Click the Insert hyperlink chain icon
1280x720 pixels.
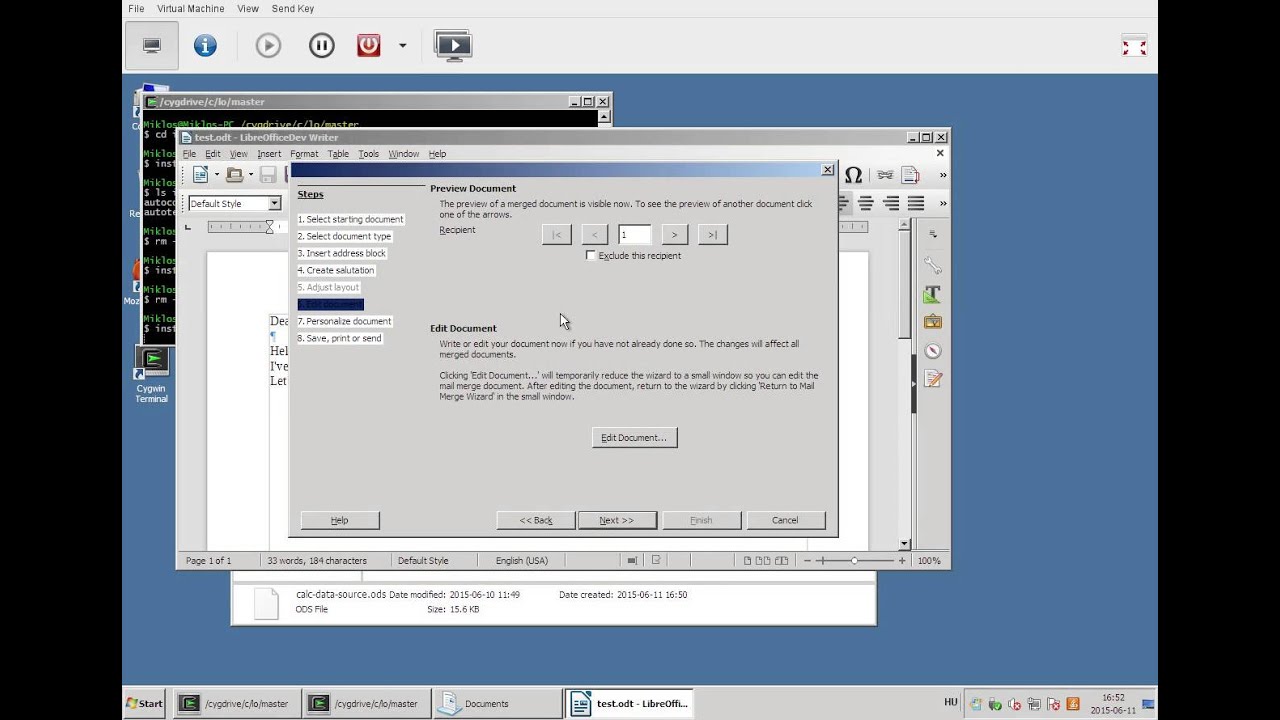tap(885, 175)
